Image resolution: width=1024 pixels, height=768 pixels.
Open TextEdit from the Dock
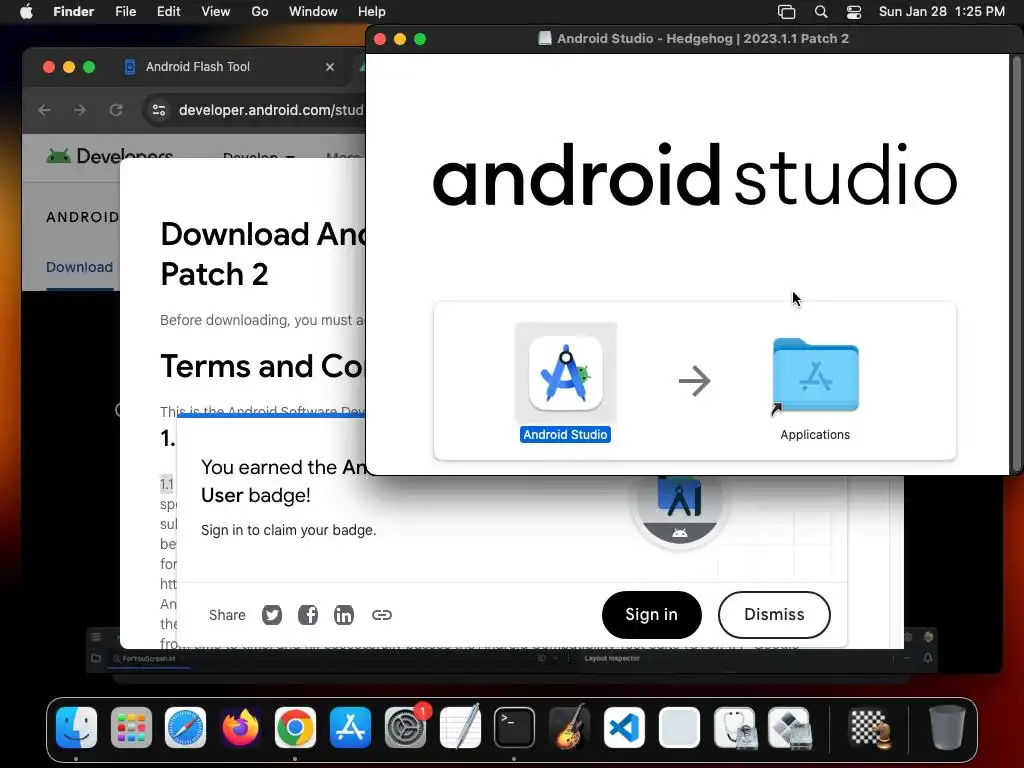[x=460, y=728]
